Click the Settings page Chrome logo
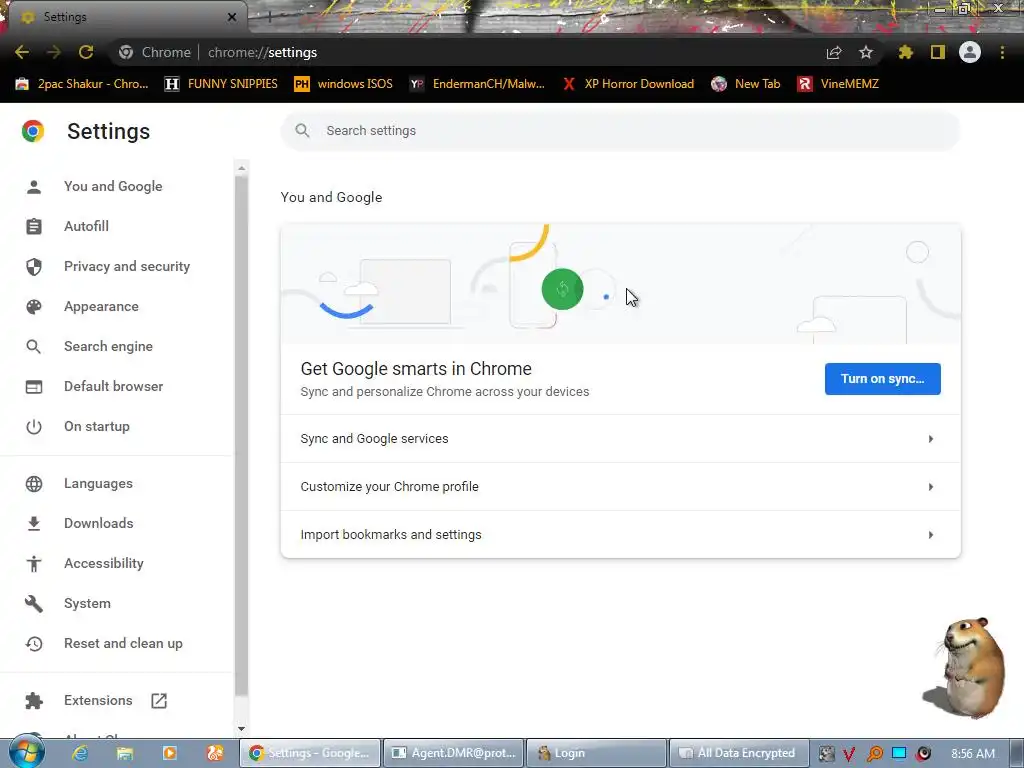The height and width of the screenshot is (768, 1024). pos(33,131)
